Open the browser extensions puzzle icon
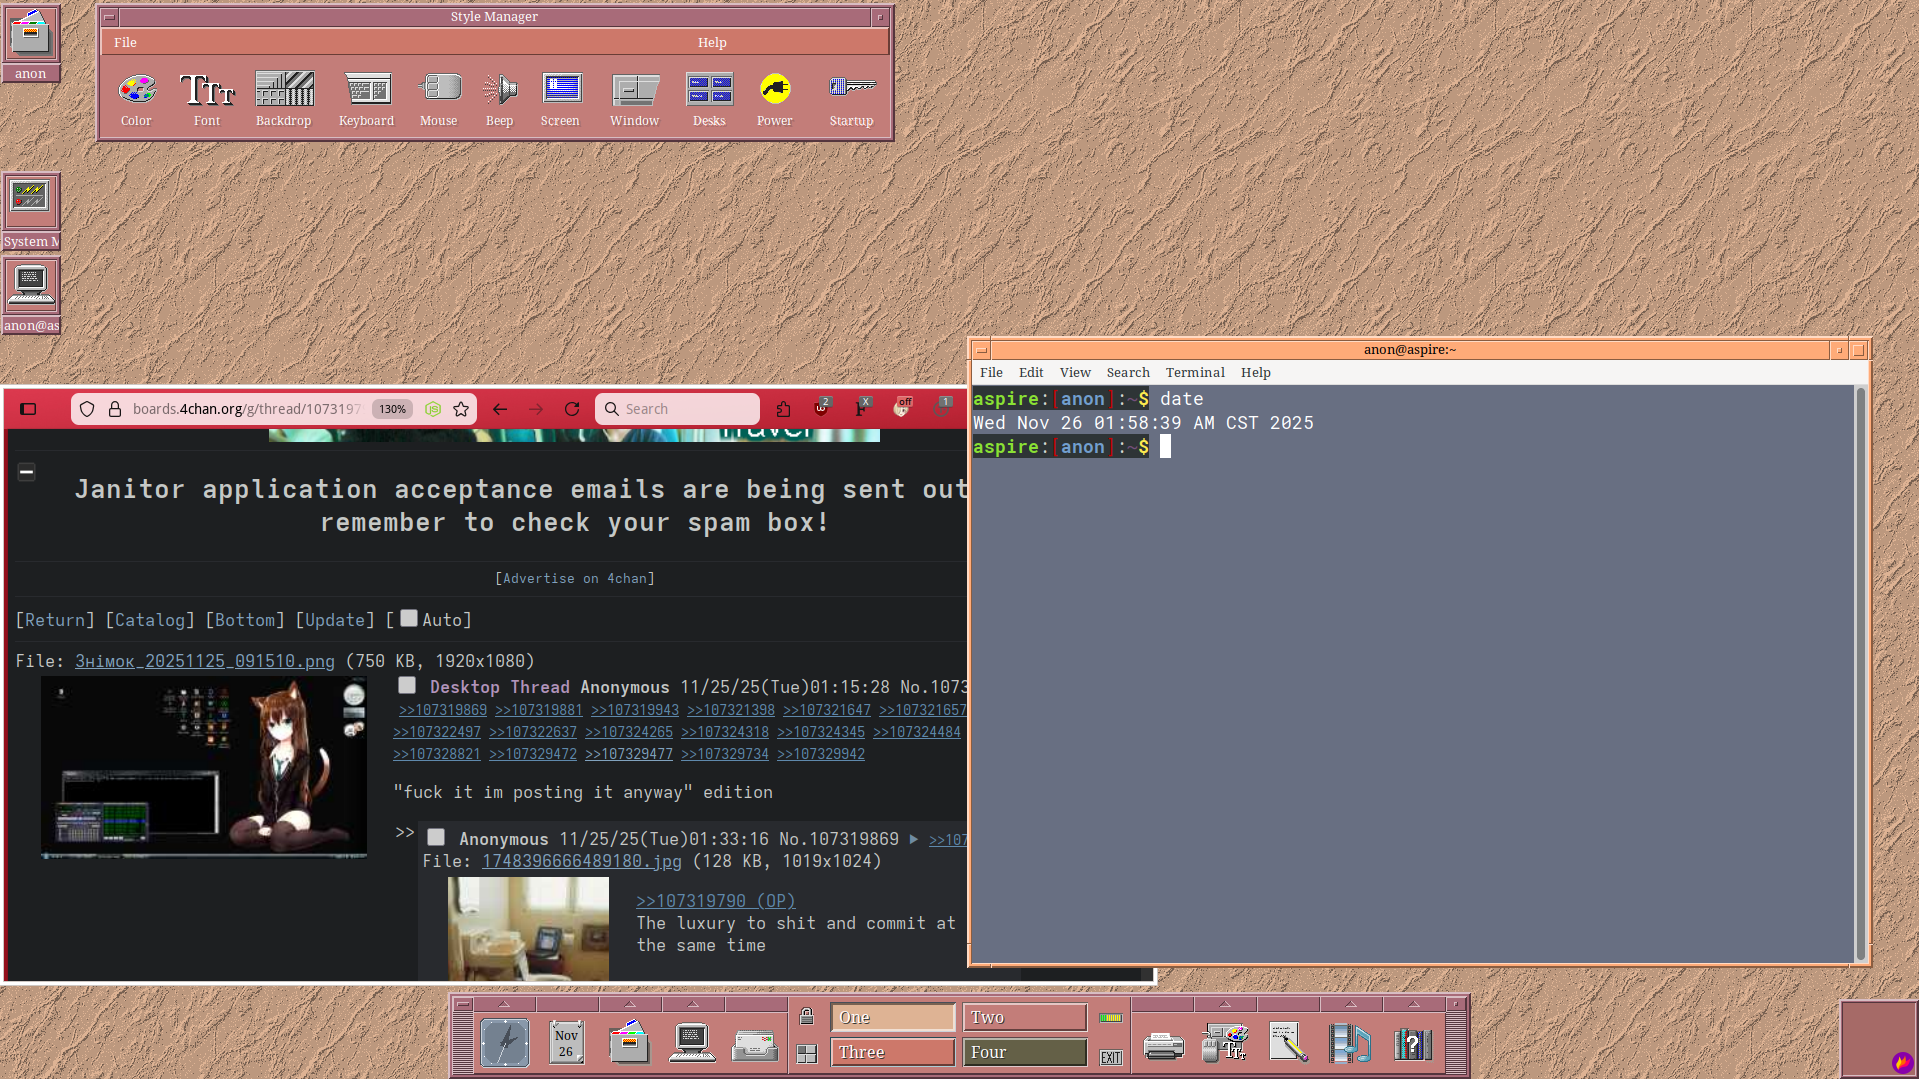1919x1079 pixels. pyautogui.click(x=783, y=409)
